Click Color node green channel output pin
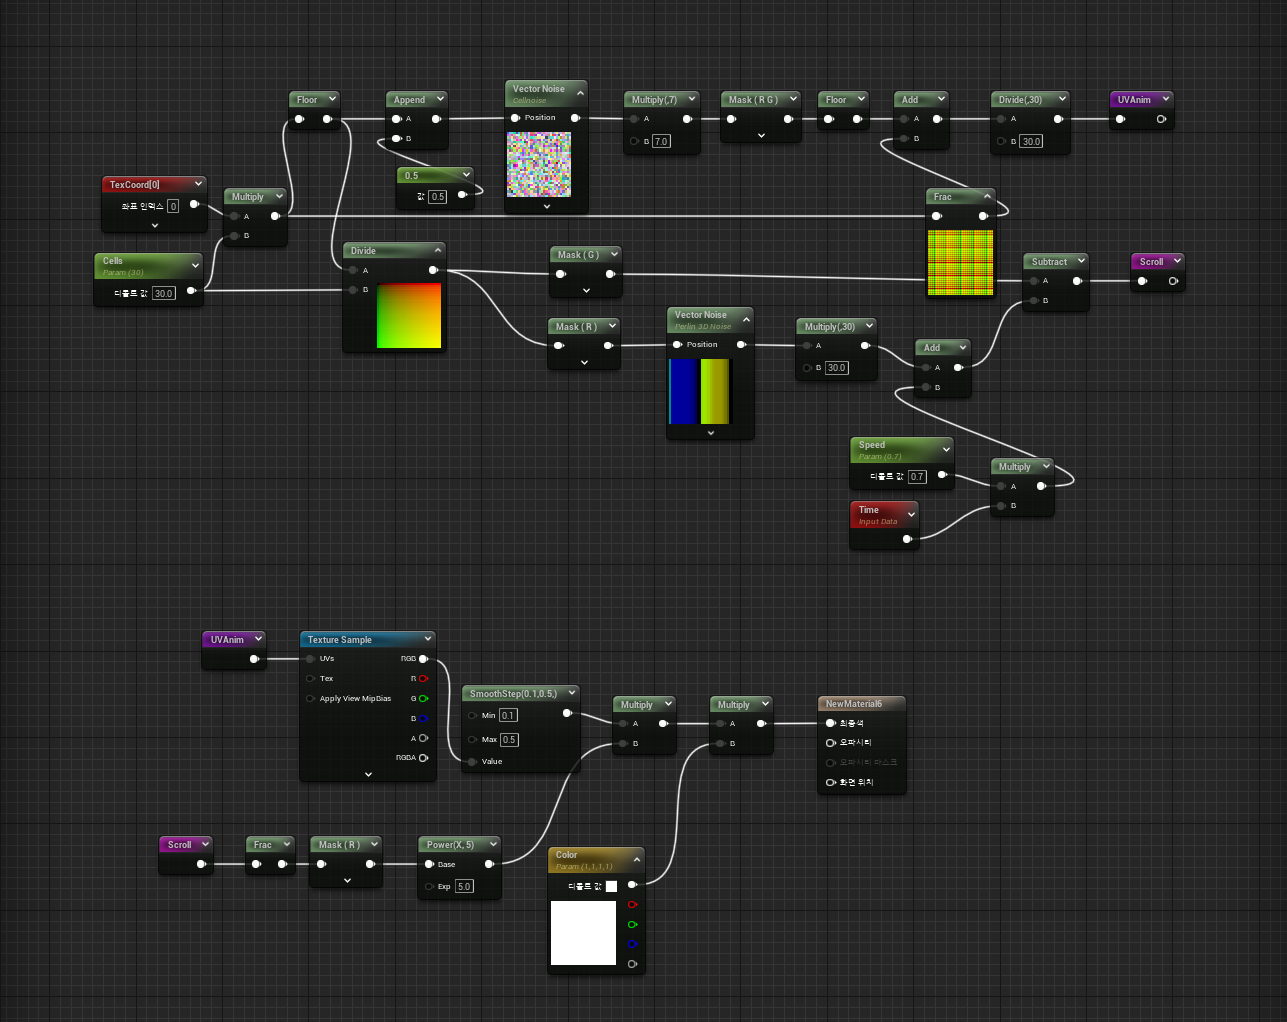 coord(632,925)
